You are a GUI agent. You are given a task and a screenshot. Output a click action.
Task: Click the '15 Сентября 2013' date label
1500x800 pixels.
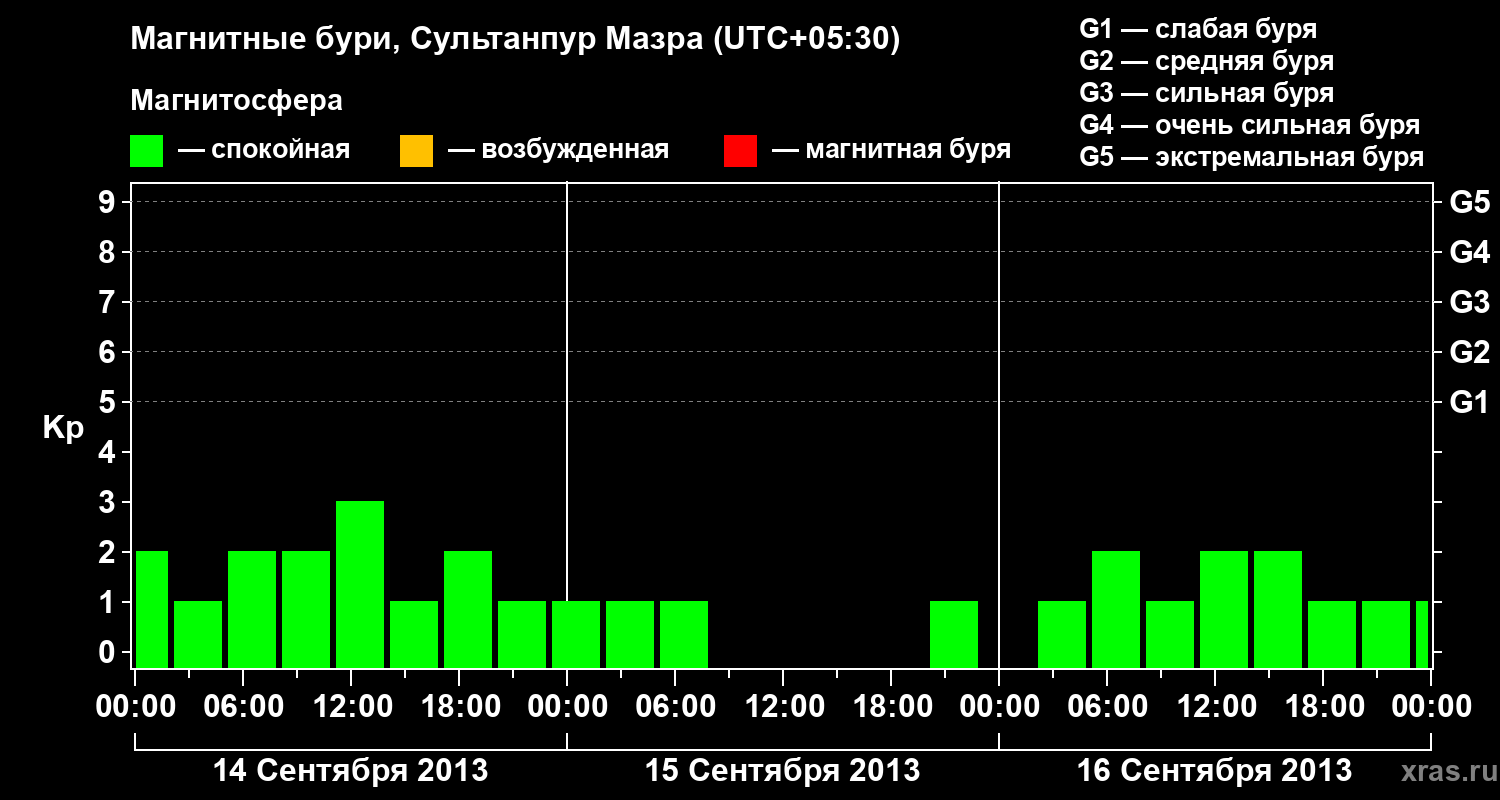tap(783, 770)
